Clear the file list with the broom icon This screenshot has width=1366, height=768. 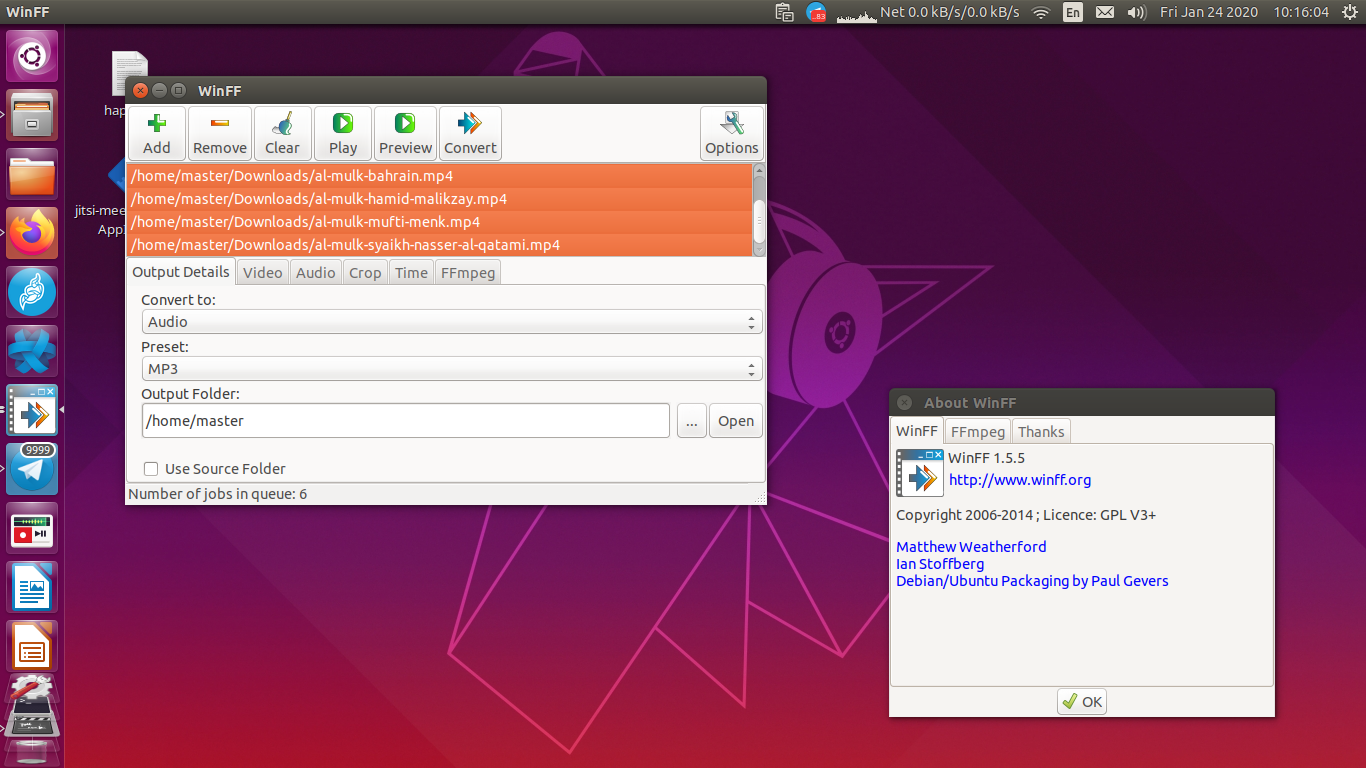282,133
